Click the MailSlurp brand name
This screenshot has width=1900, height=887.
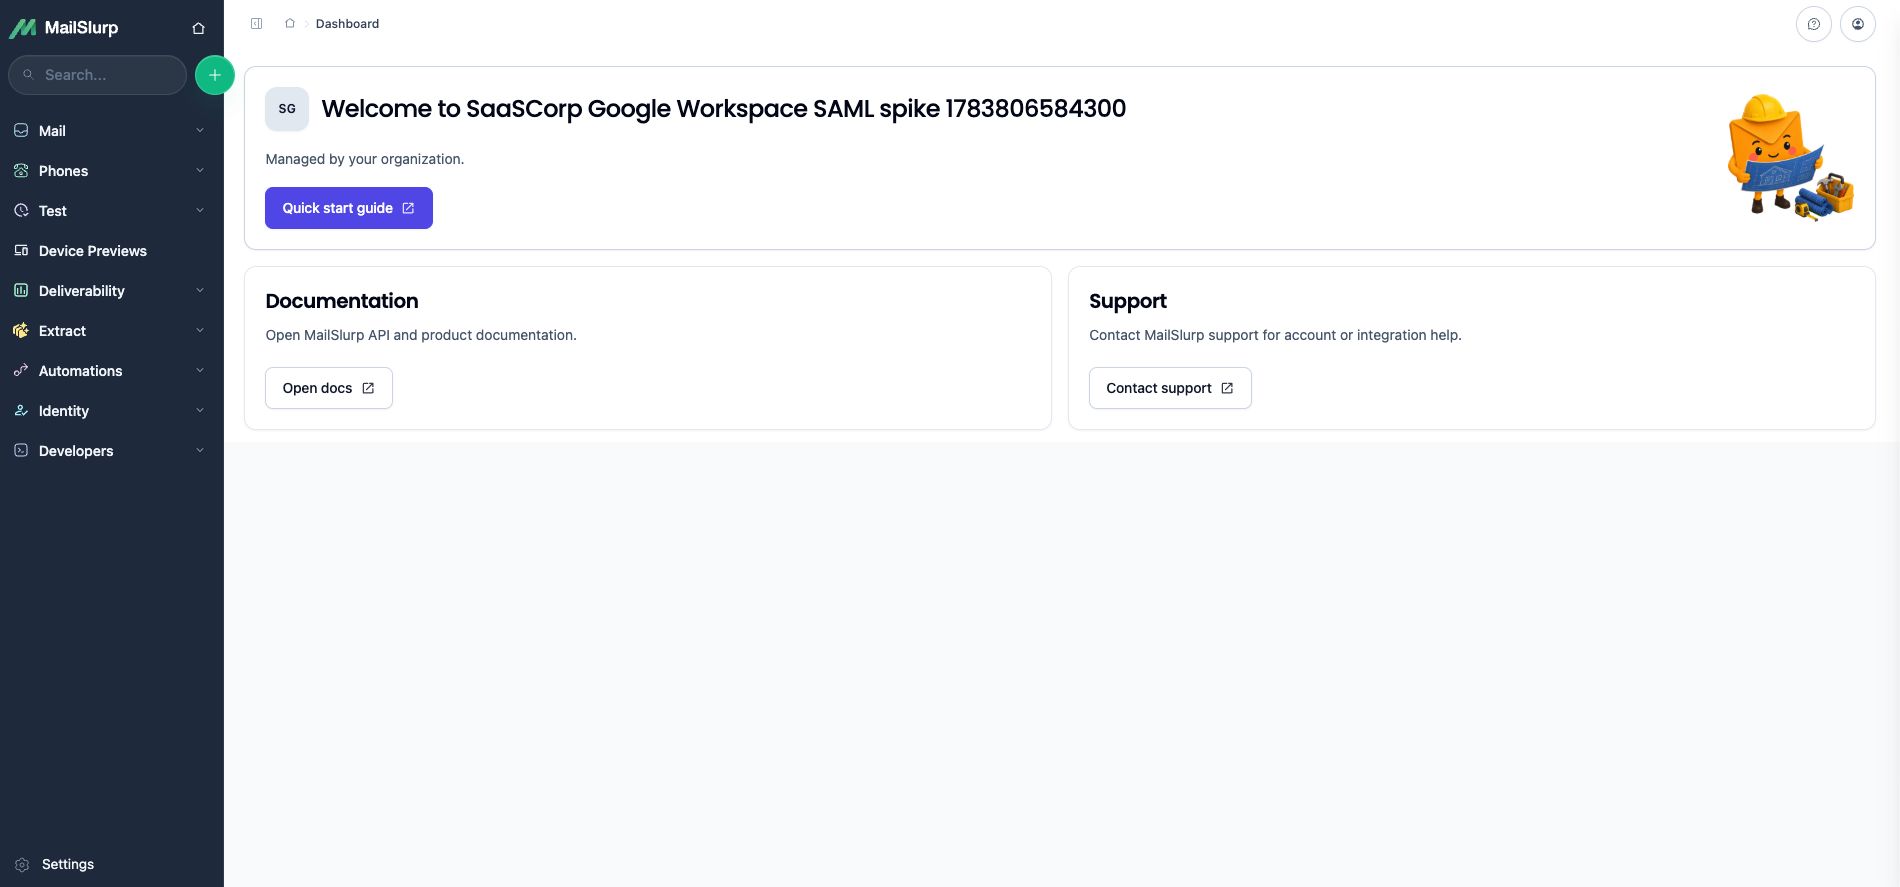tap(81, 28)
